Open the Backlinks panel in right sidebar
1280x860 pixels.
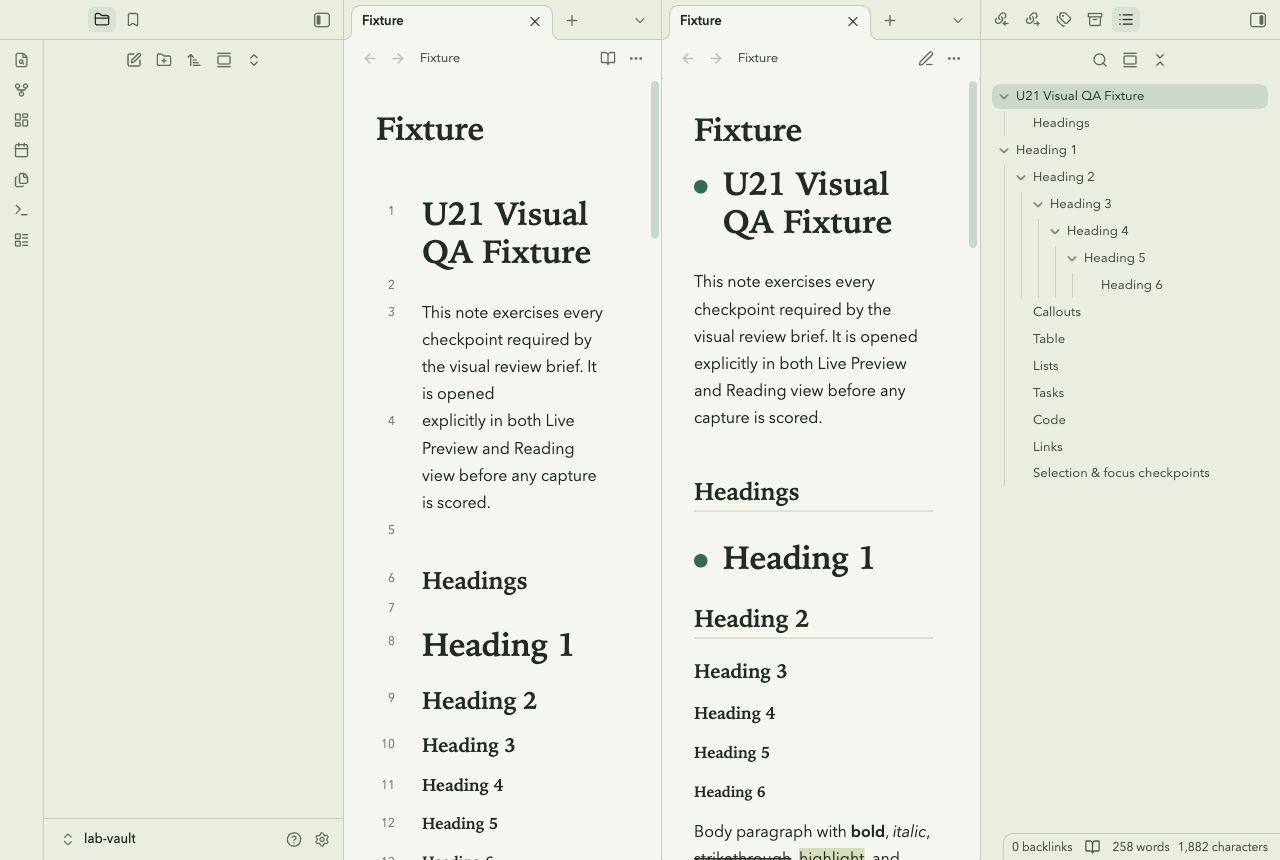(1002, 20)
